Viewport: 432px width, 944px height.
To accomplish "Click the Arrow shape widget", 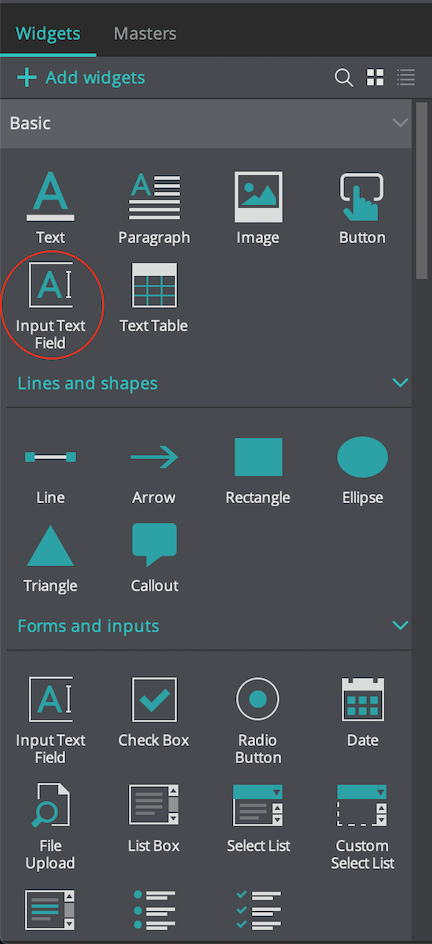I will click(x=154, y=458).
